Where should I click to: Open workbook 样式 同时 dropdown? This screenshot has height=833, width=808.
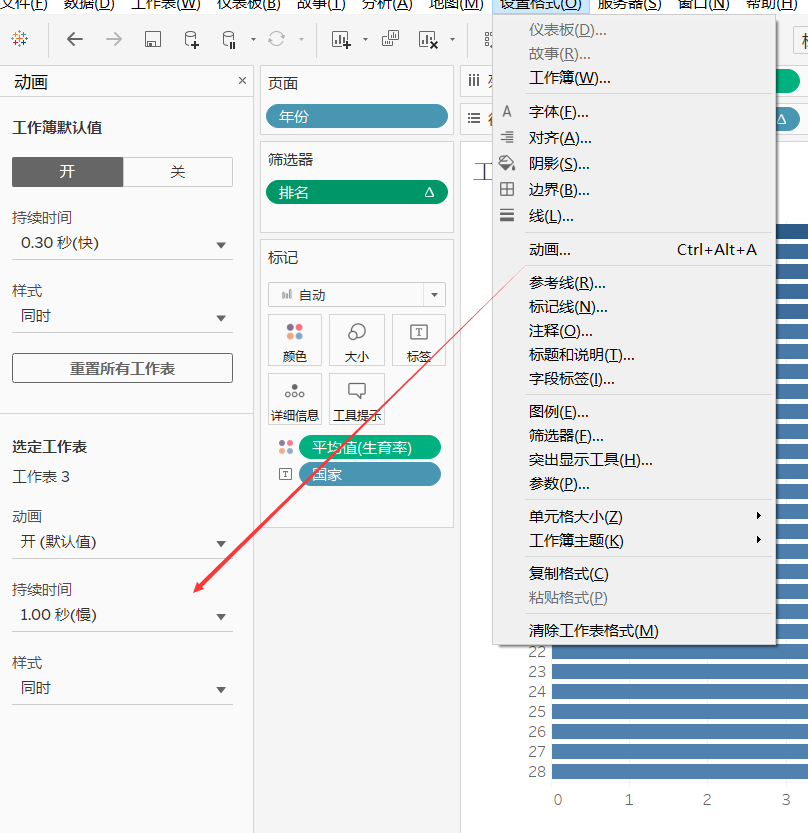(x=122, y=317)
